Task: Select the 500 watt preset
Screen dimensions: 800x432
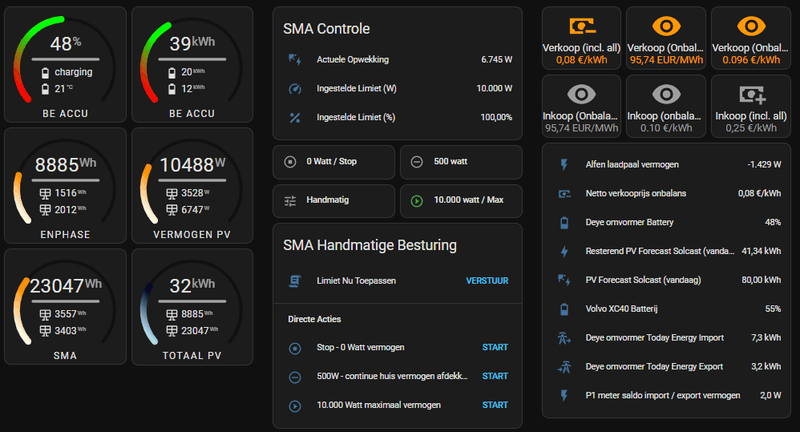Action: tap(460, 161)
